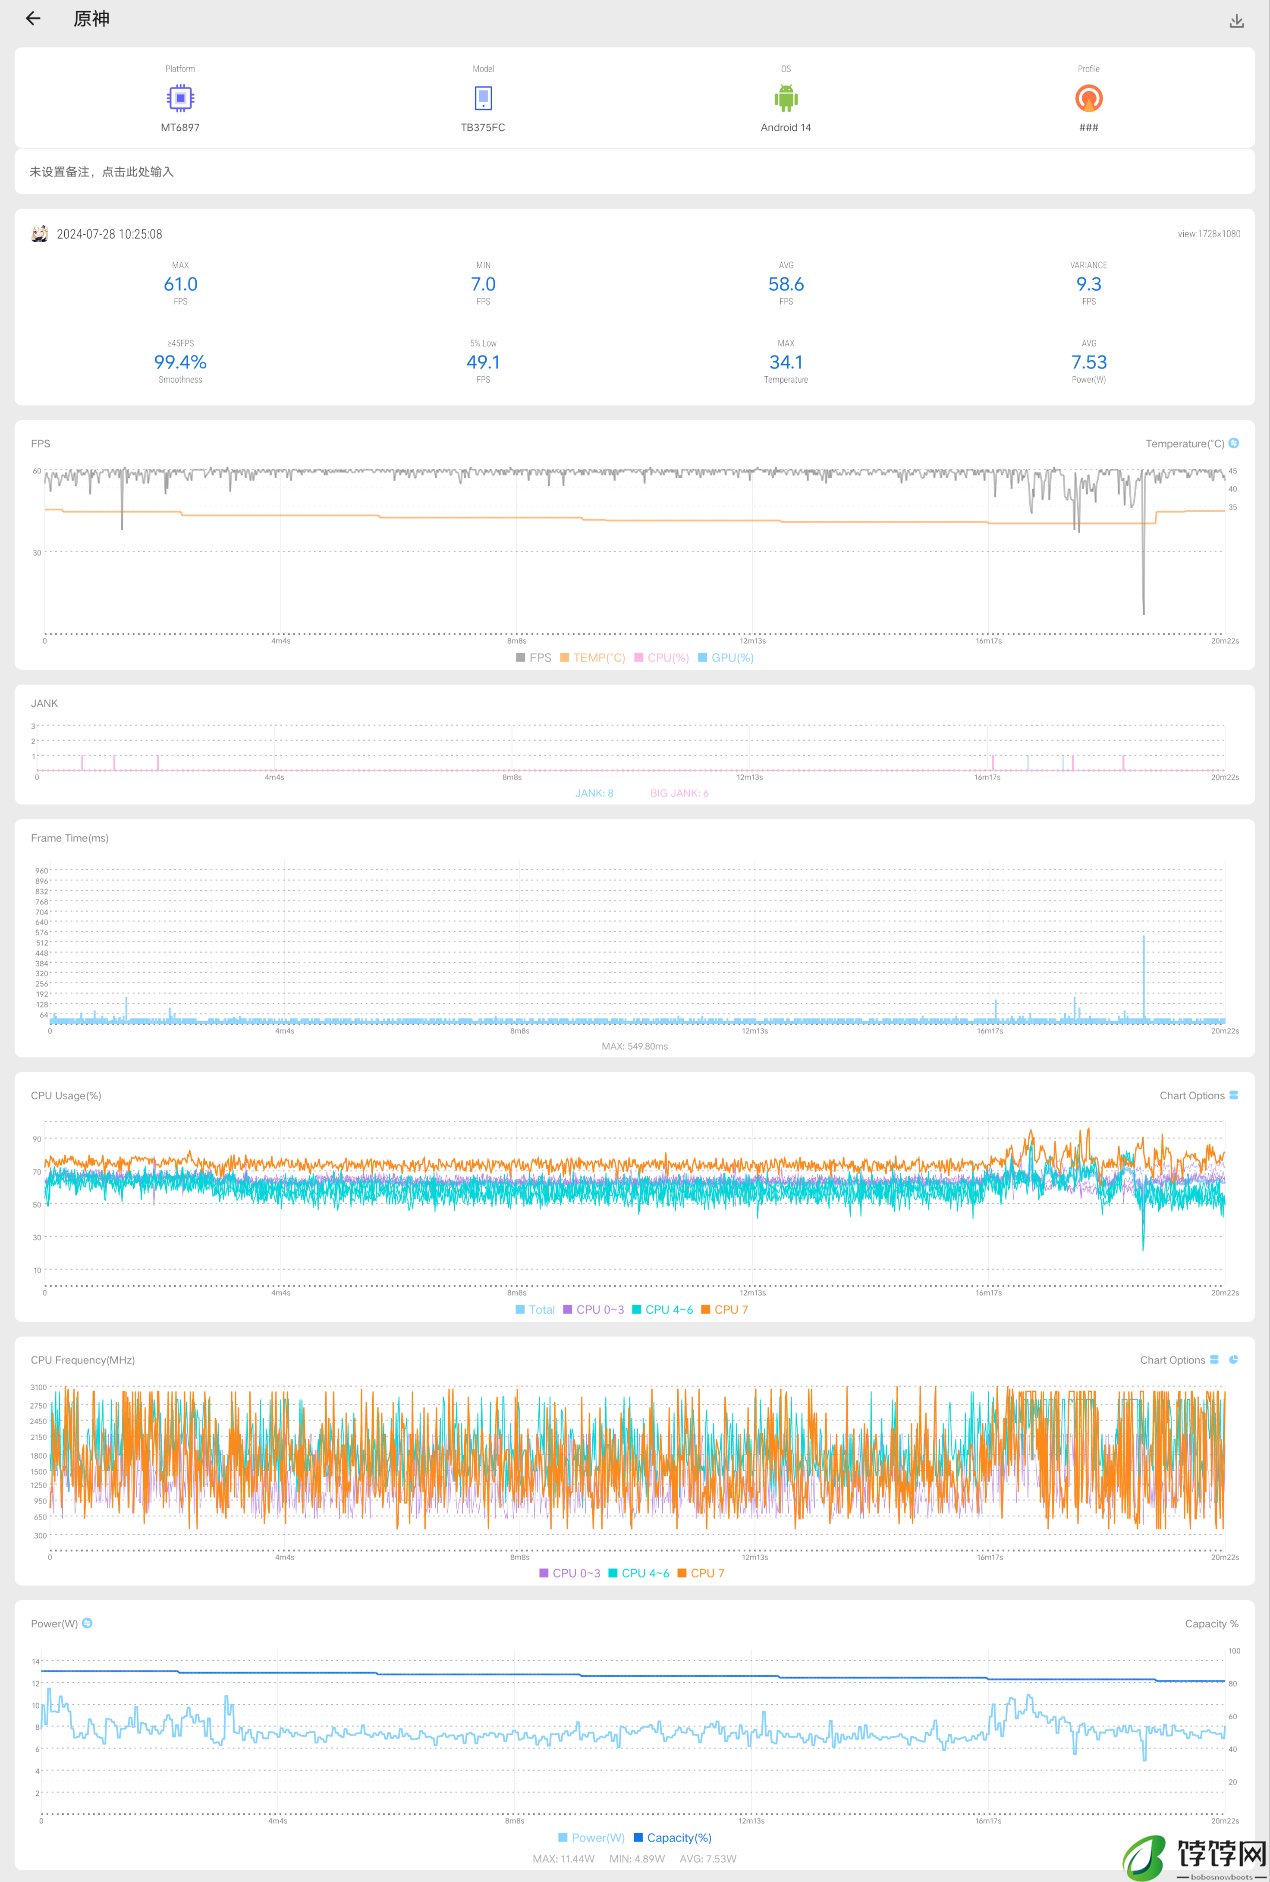The width and height of the screenshot is (1270, 1882).
Task: Click the Android 14 robot icon
Action: tap(786, 98)
